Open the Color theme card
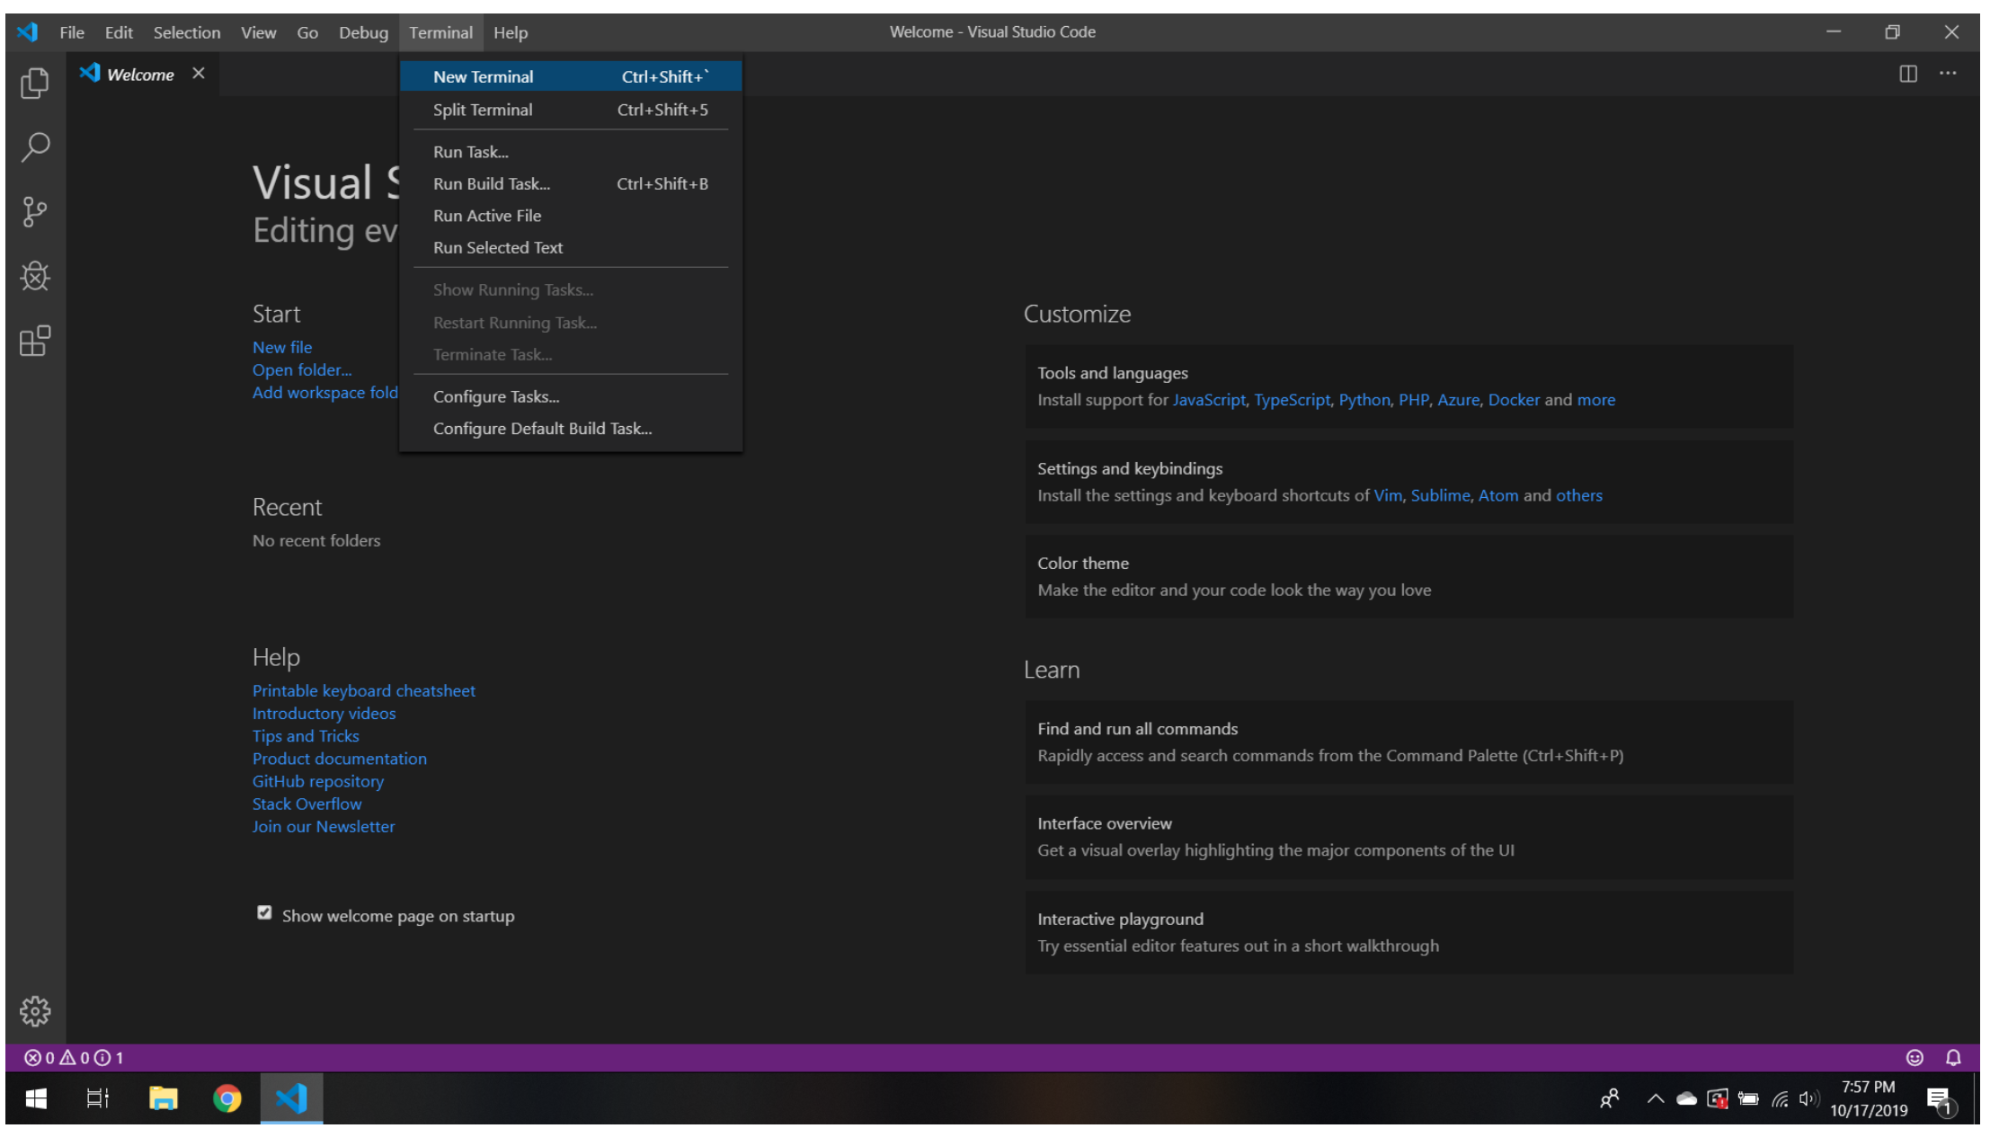Image resolution: width=1999 pixels, height=1138 pixels. pyautogui.click(x=1409, y=577)
